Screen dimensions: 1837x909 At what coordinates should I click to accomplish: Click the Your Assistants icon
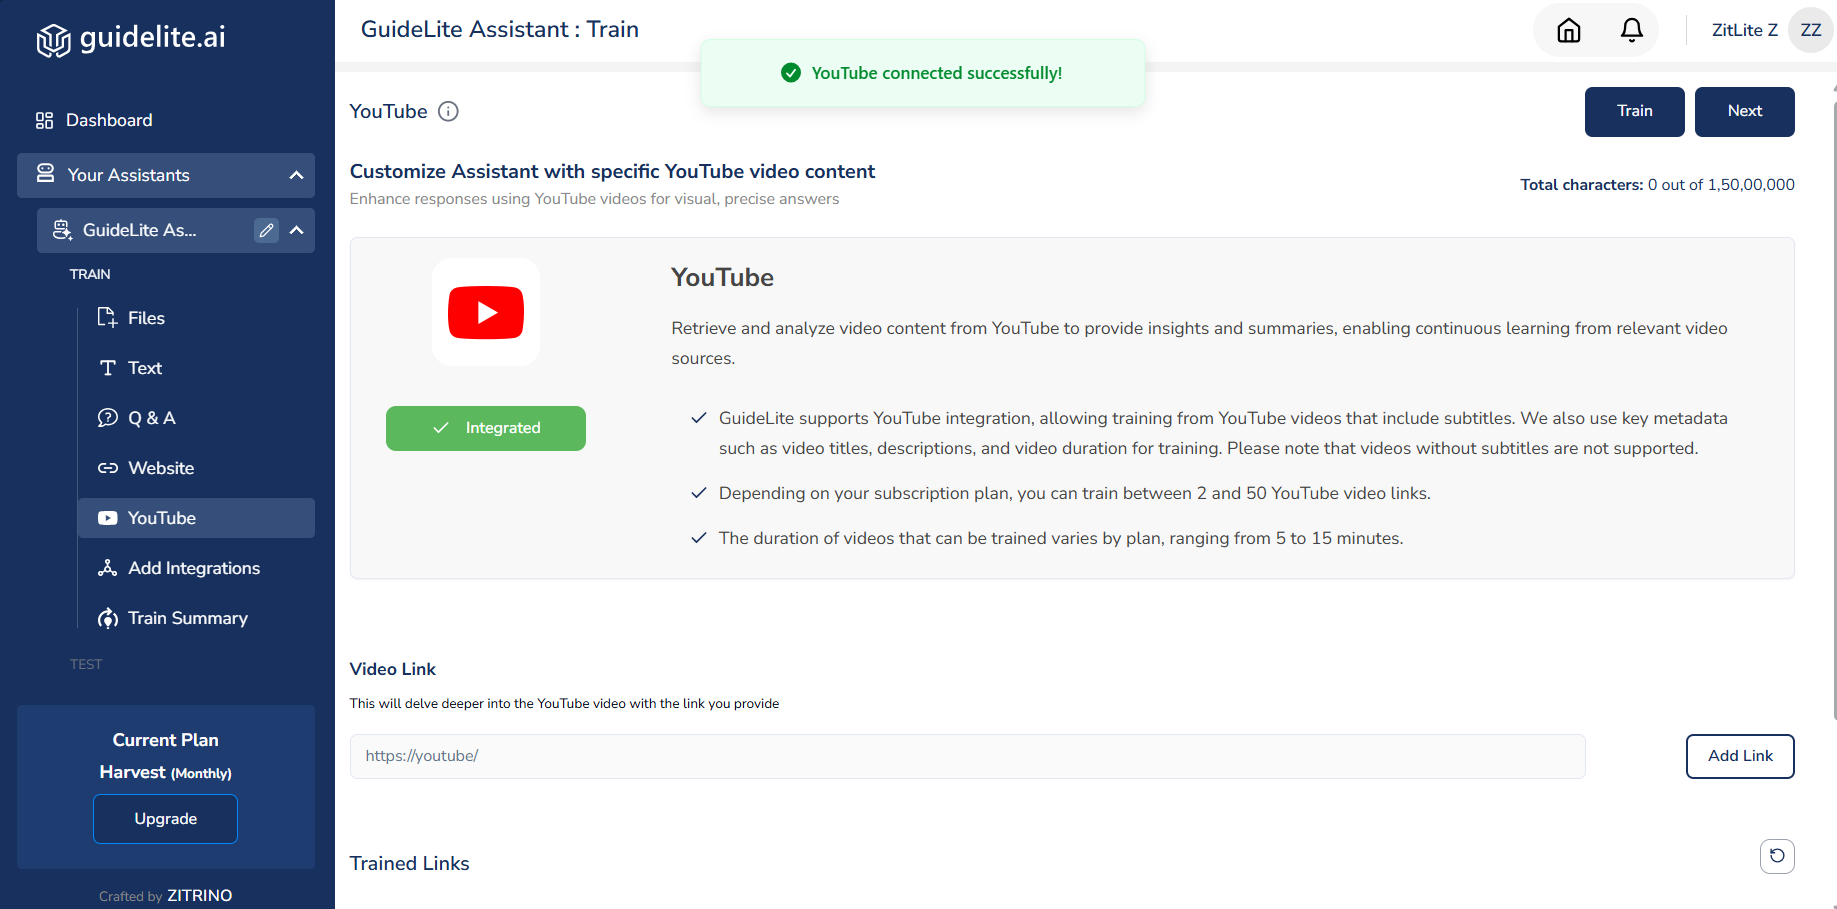point(45,174)
